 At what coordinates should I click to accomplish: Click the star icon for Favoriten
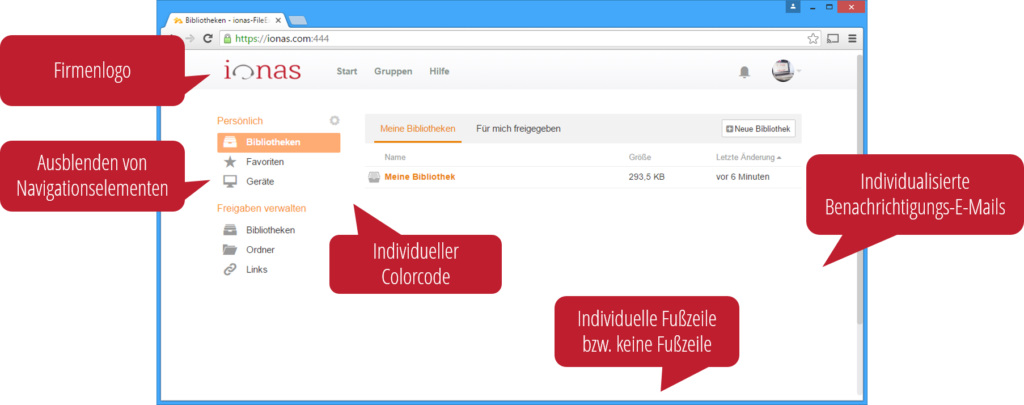click(230, 161)
